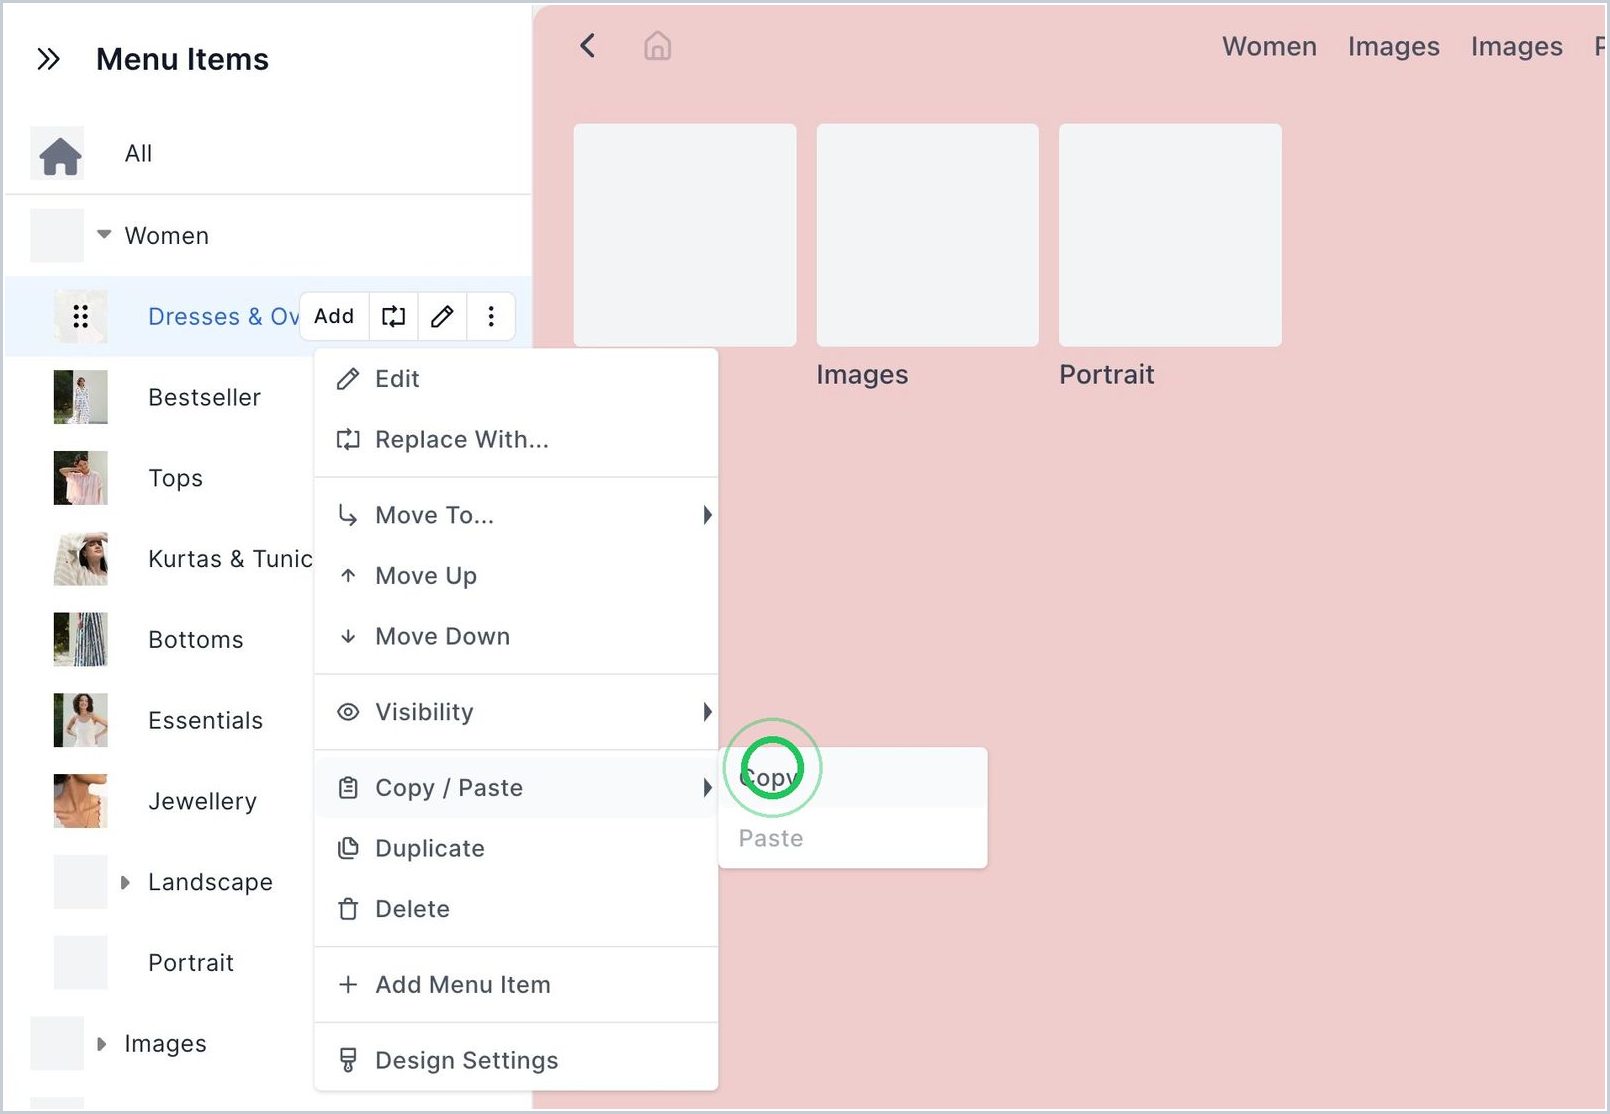This screenshot has height=1114, width=1610.
Task: Open the first Images tab in preview header
Action: click(1393, 47)
